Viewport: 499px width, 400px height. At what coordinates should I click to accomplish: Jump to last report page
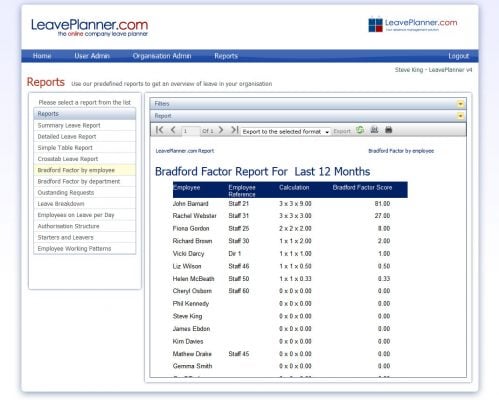235,130
